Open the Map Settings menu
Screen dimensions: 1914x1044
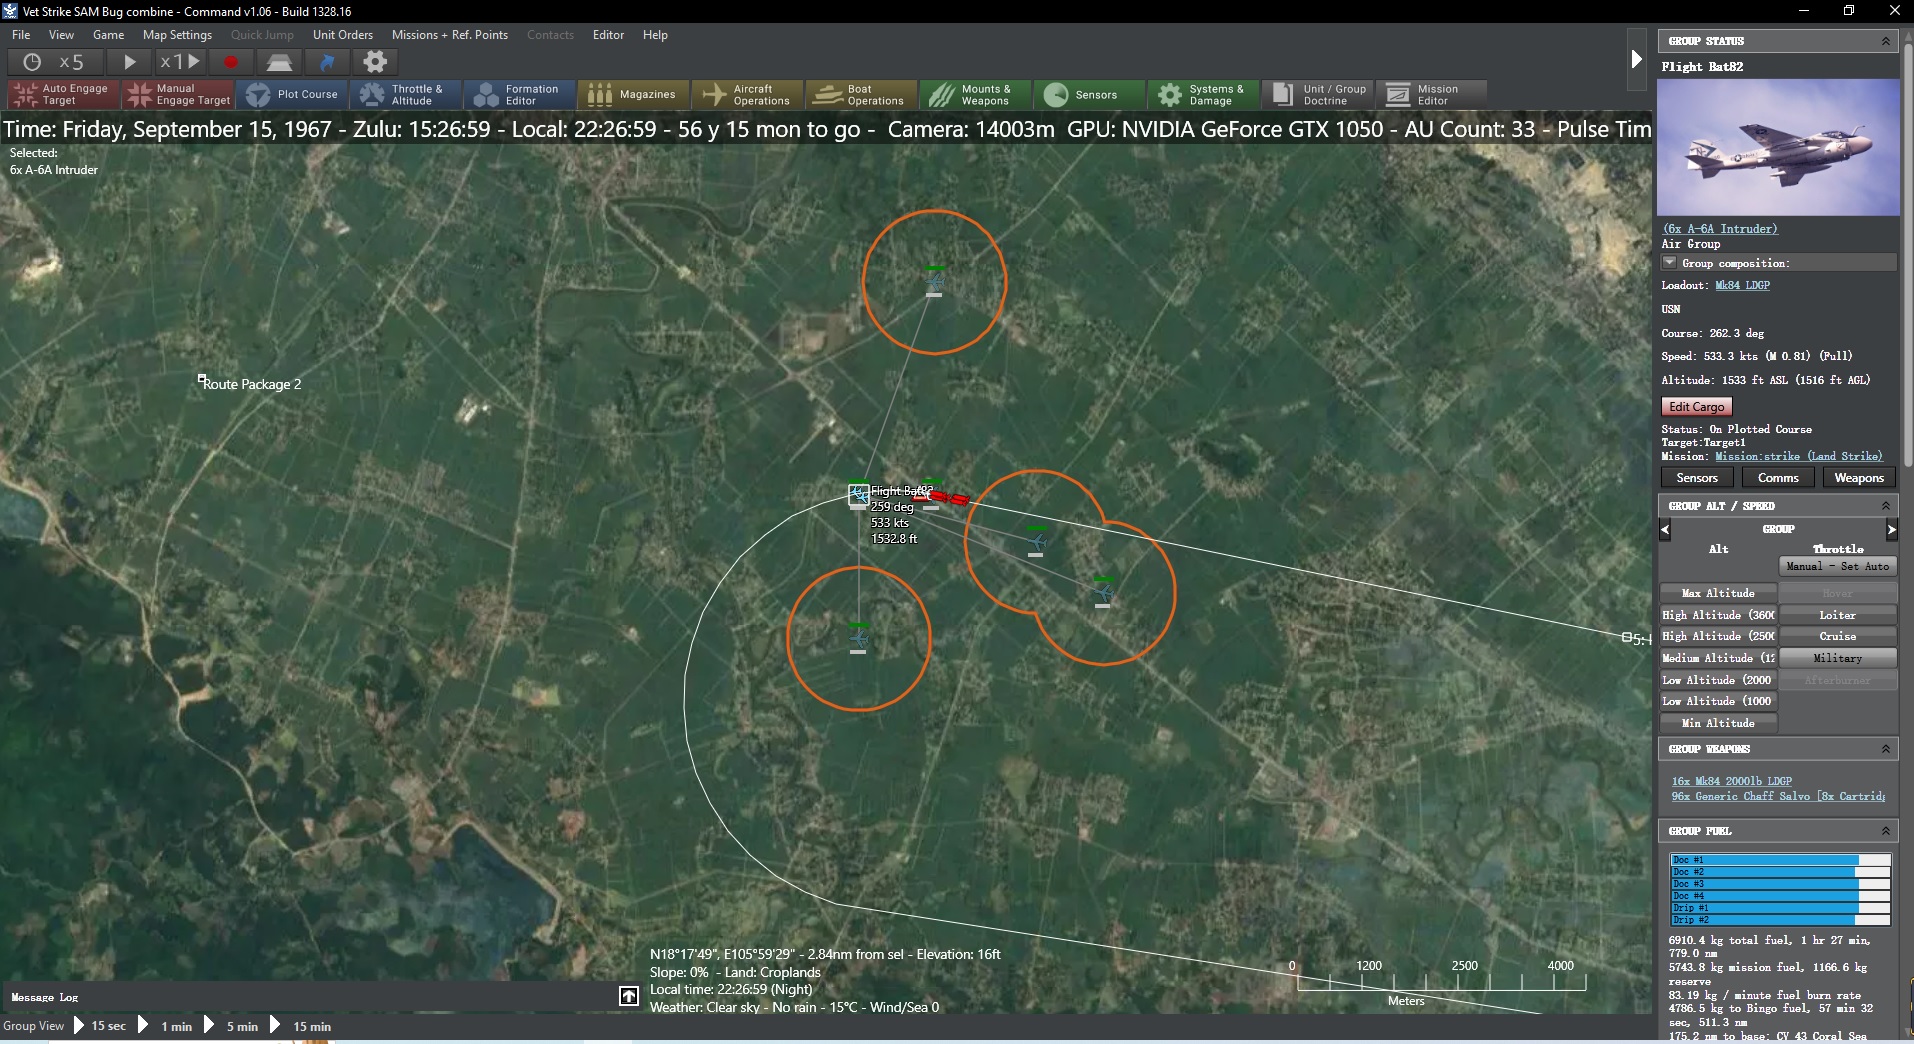tap(177, 35)
